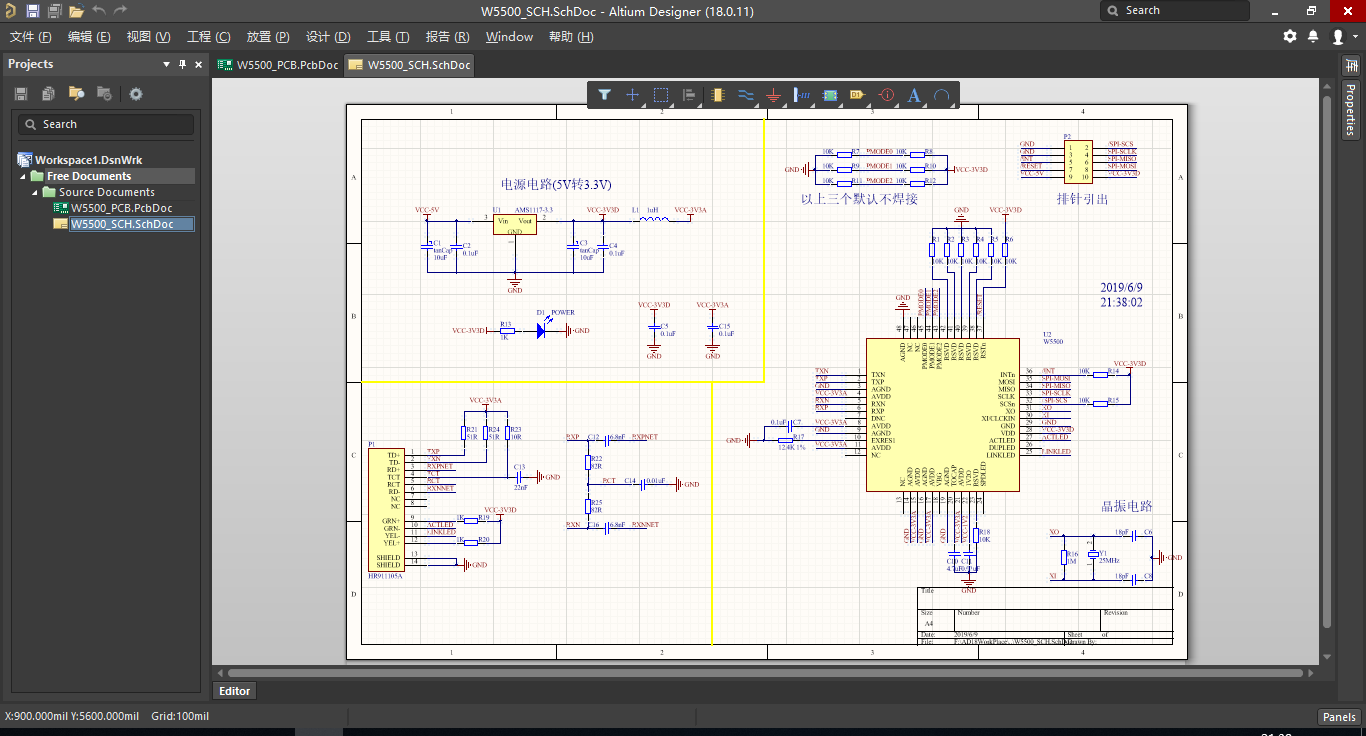Place a part with the component icon
Viewport: 1366px width, 736px height.
[x=717, y=95]
